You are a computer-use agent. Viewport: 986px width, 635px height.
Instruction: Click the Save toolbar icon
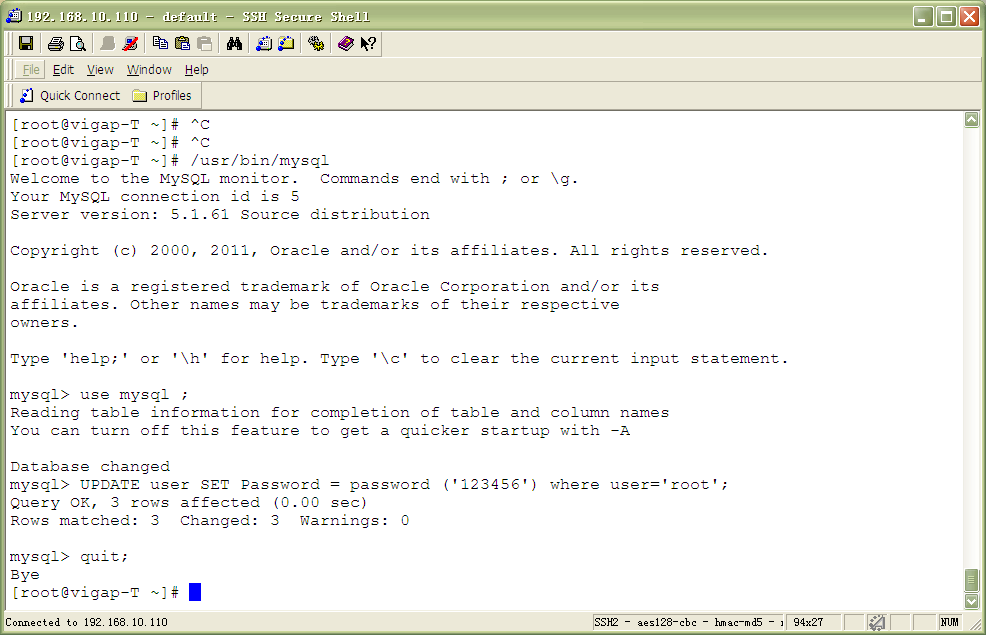[26, 43]
